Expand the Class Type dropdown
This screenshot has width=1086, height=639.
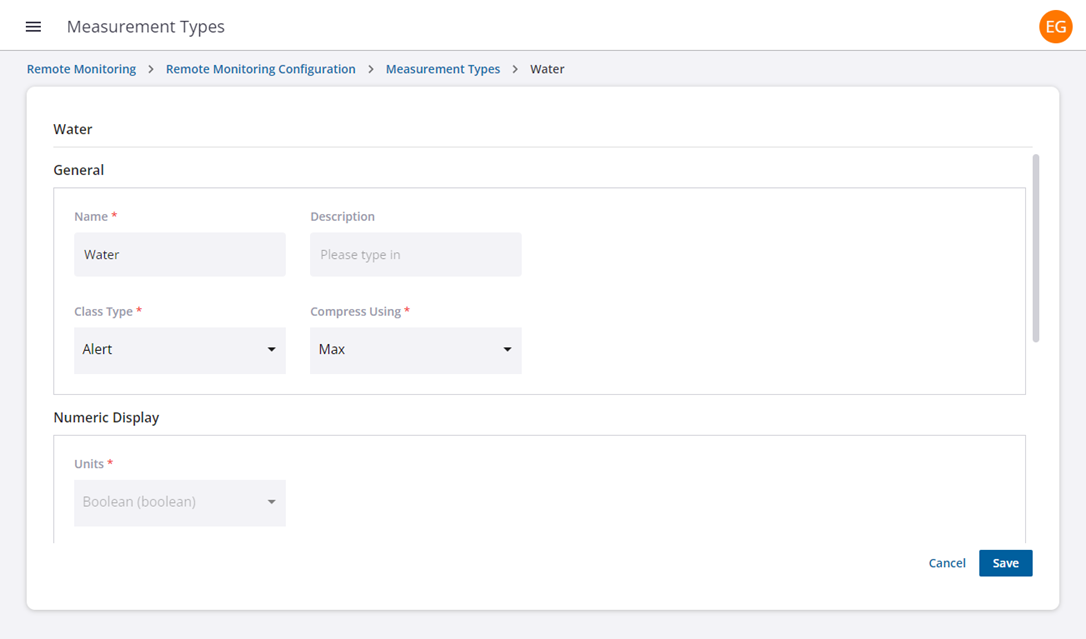point(179,350)
